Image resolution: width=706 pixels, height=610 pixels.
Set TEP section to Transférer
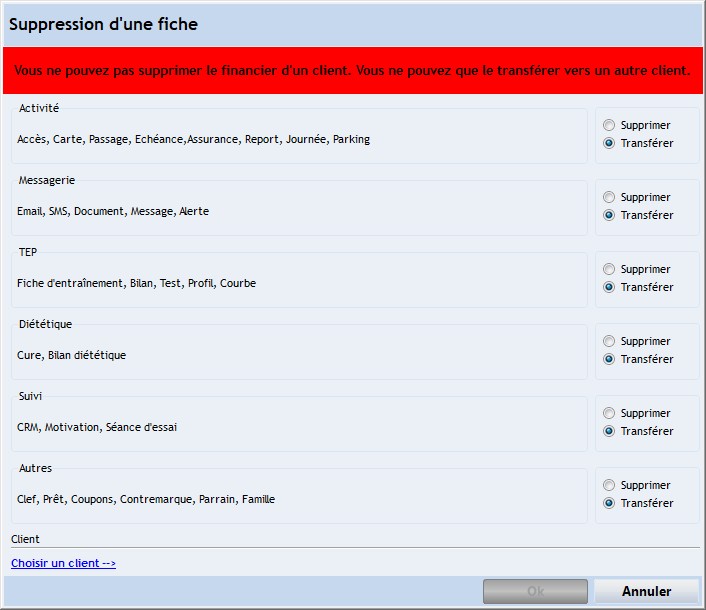tap(609, 288)
